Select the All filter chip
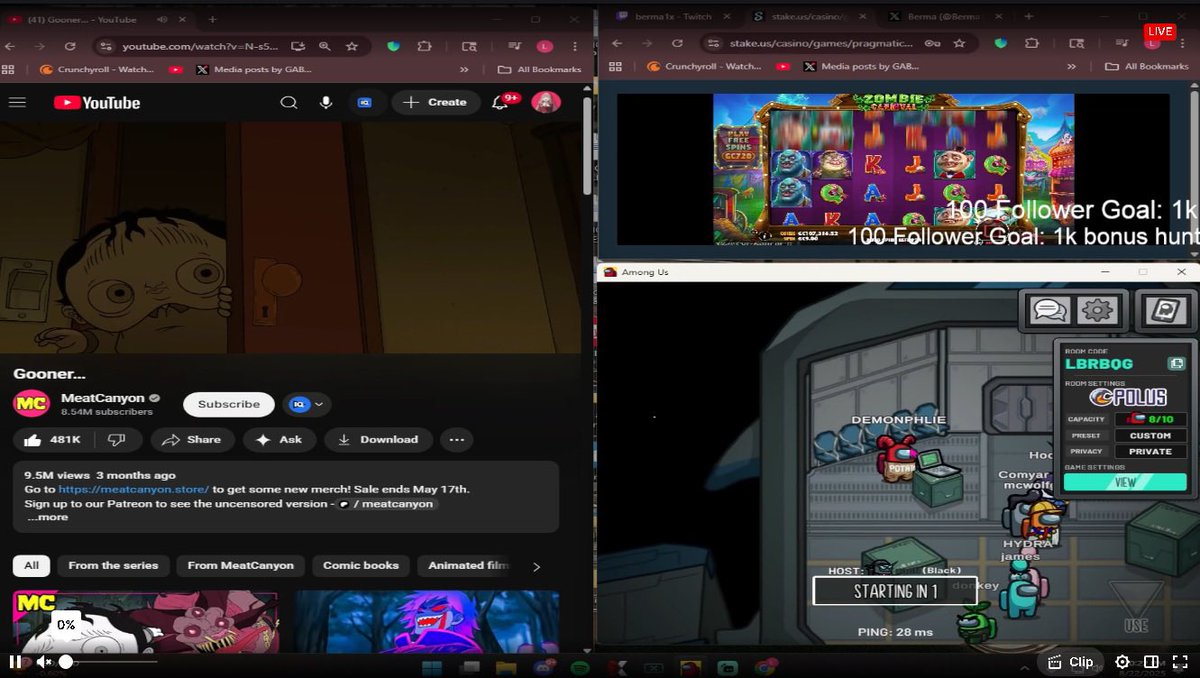The image size is (1200, 678). point(31,566)
